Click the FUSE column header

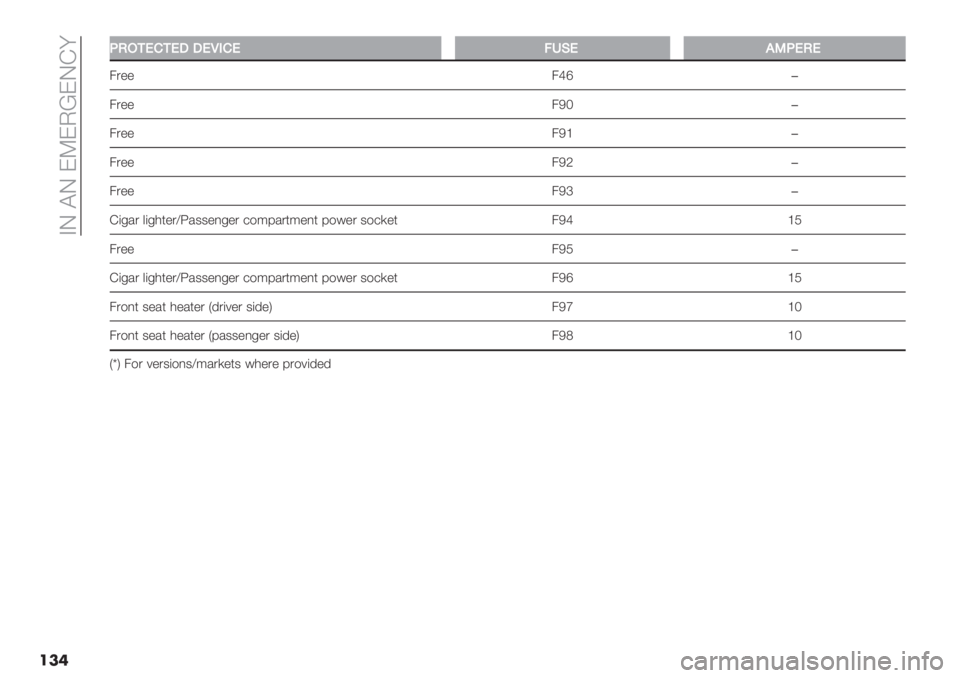(561, 48)
